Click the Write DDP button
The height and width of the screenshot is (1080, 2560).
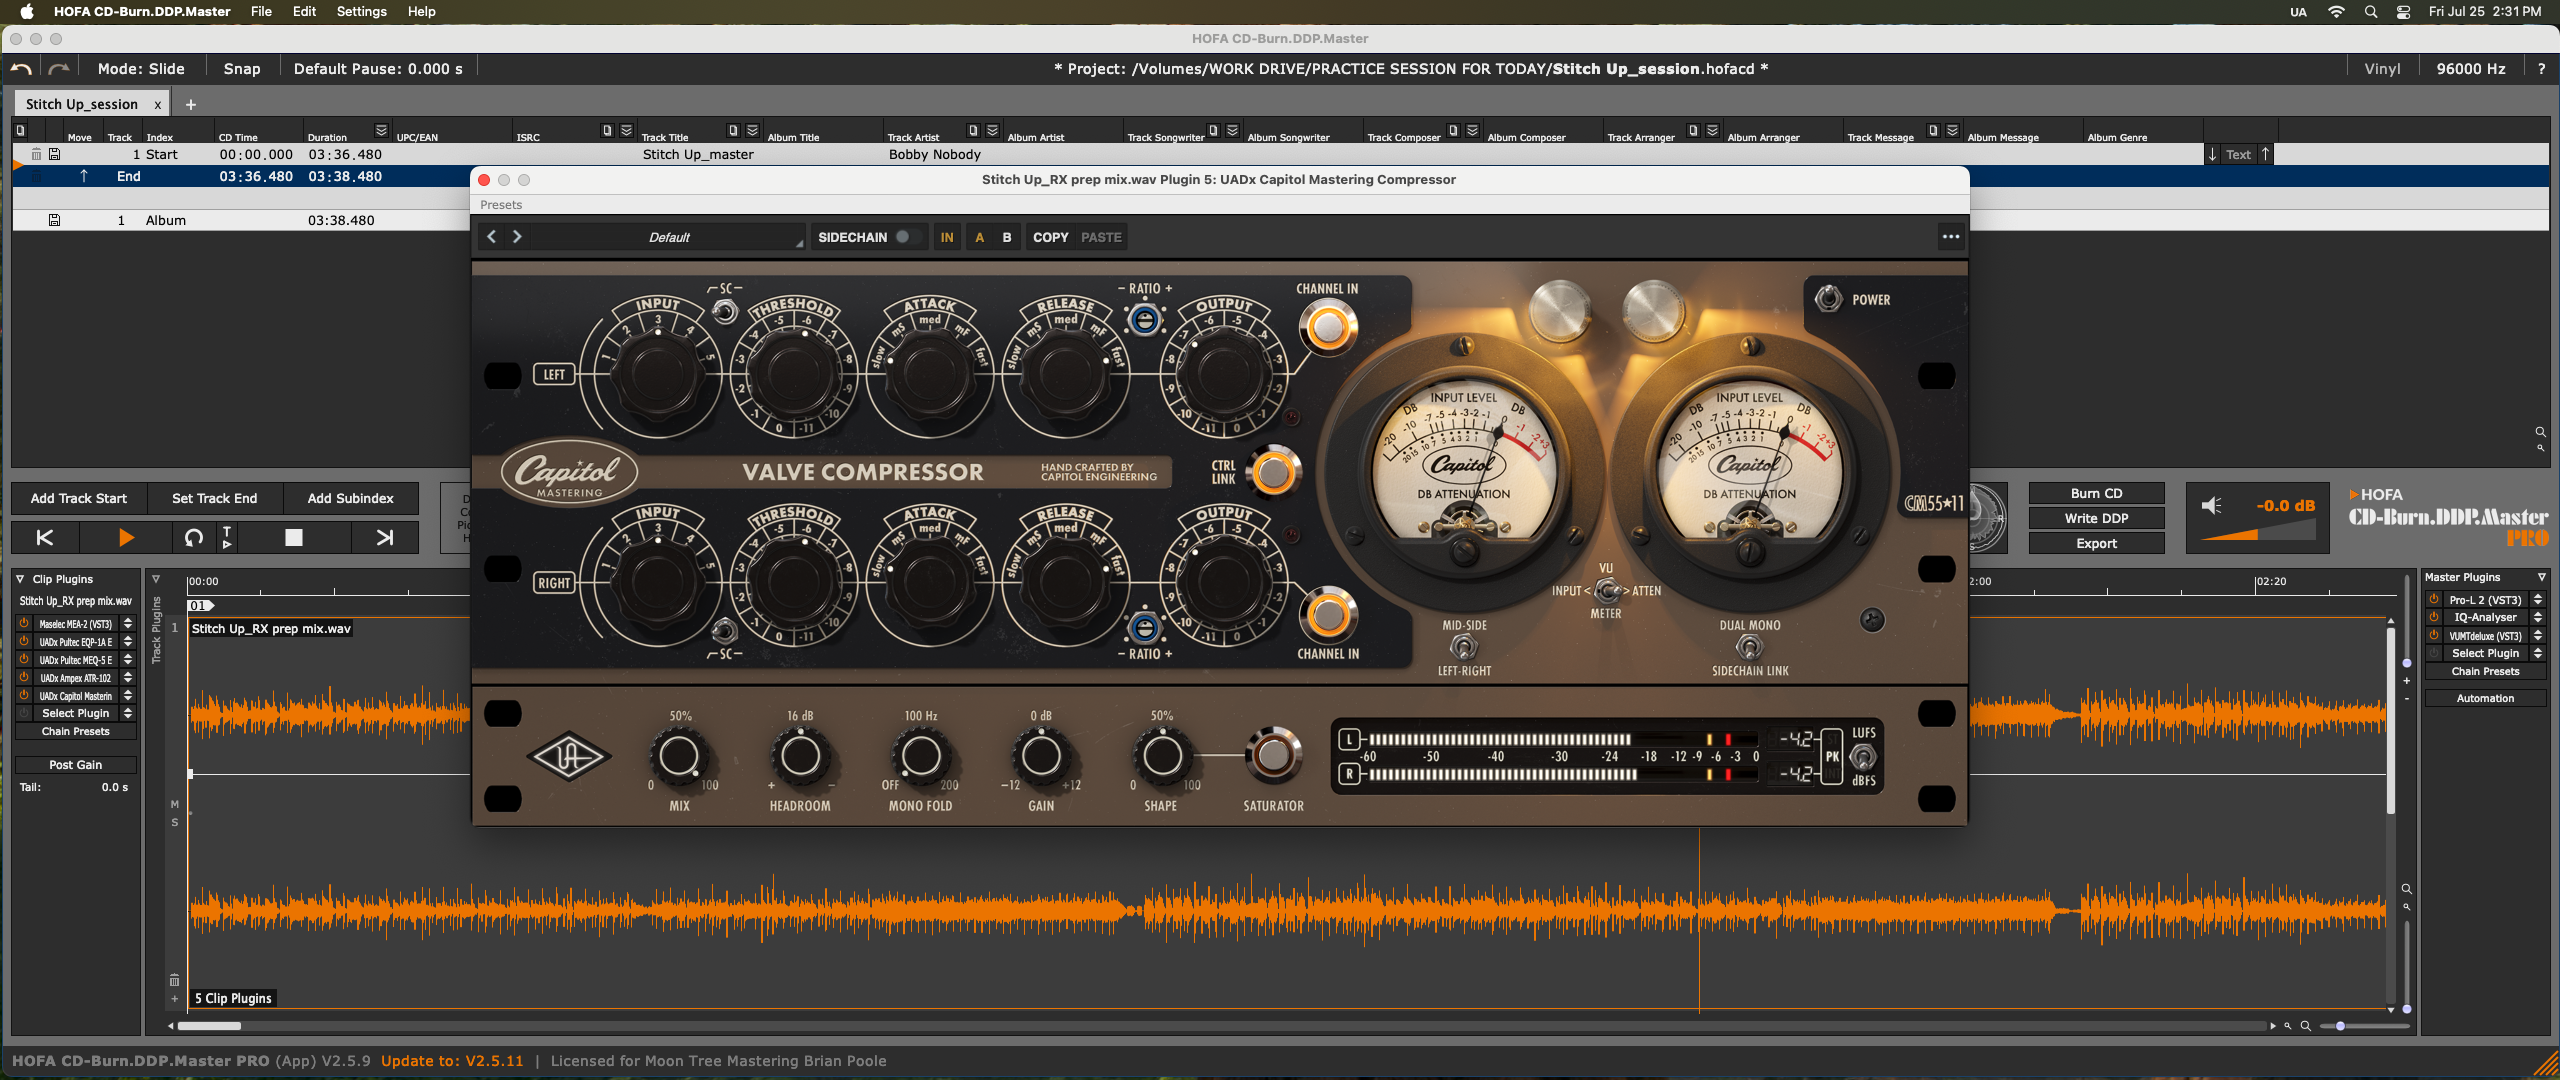(x=2096, y=518)
